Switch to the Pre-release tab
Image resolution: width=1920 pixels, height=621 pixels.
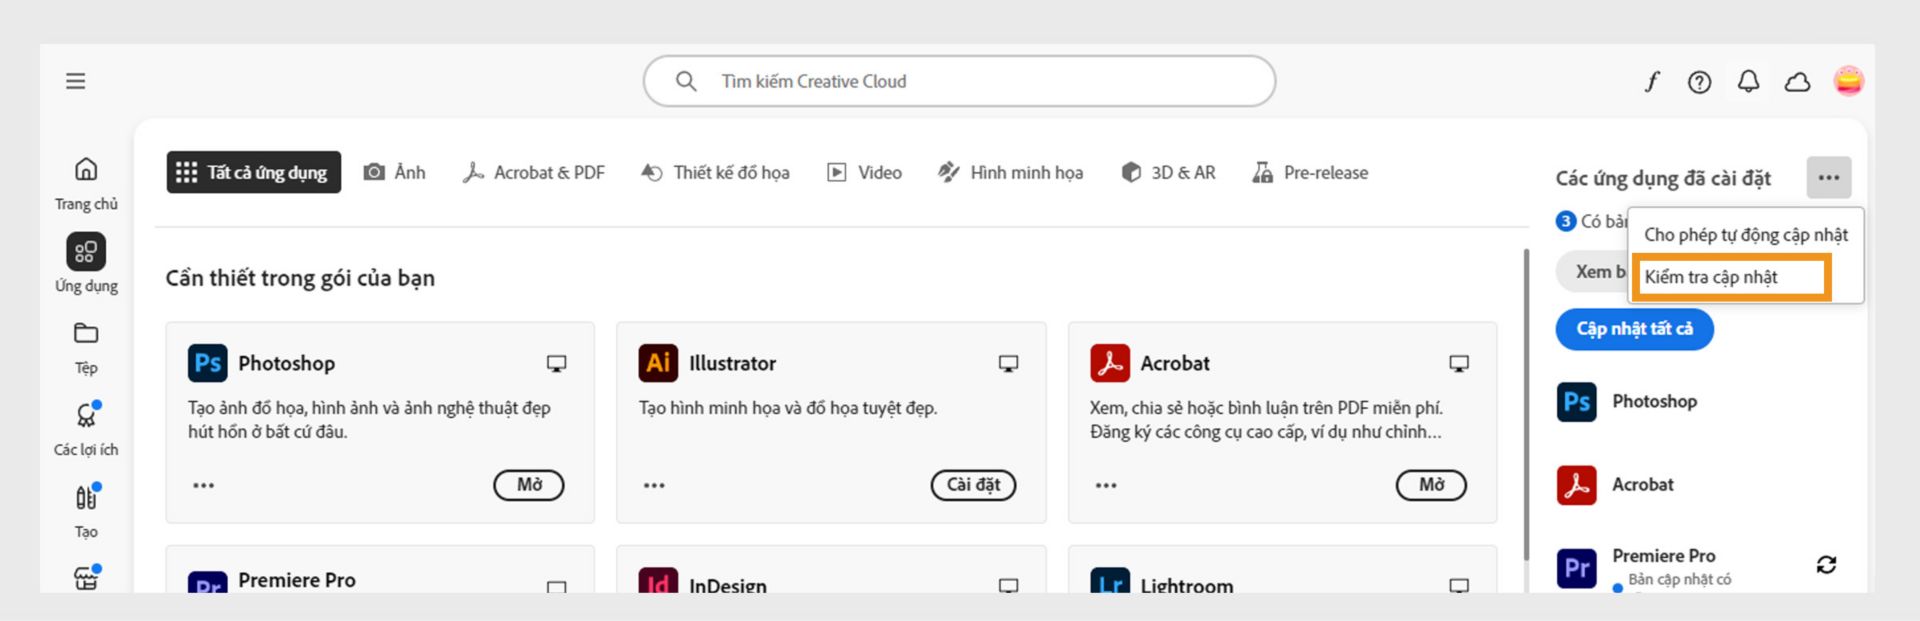1310,172
